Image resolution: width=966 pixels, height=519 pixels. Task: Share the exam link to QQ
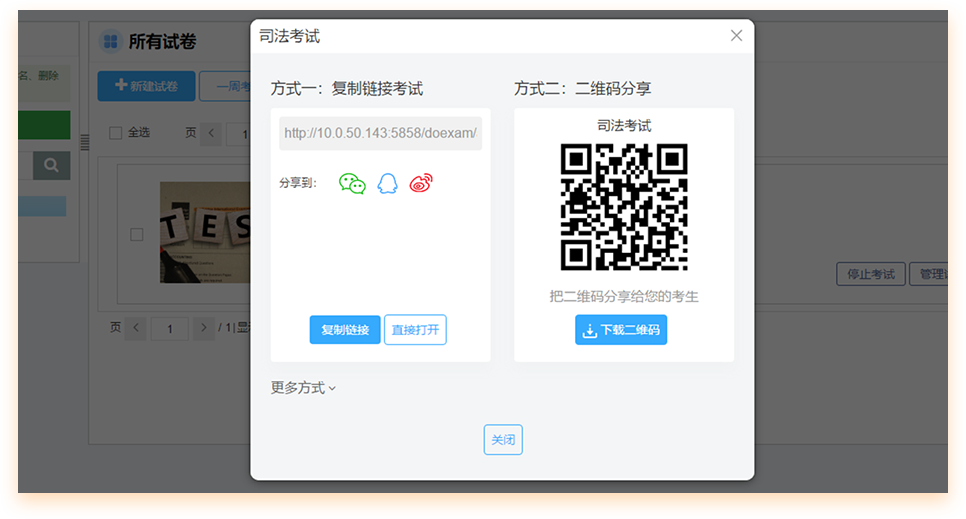pyautogui.click(x=388, y=183)
